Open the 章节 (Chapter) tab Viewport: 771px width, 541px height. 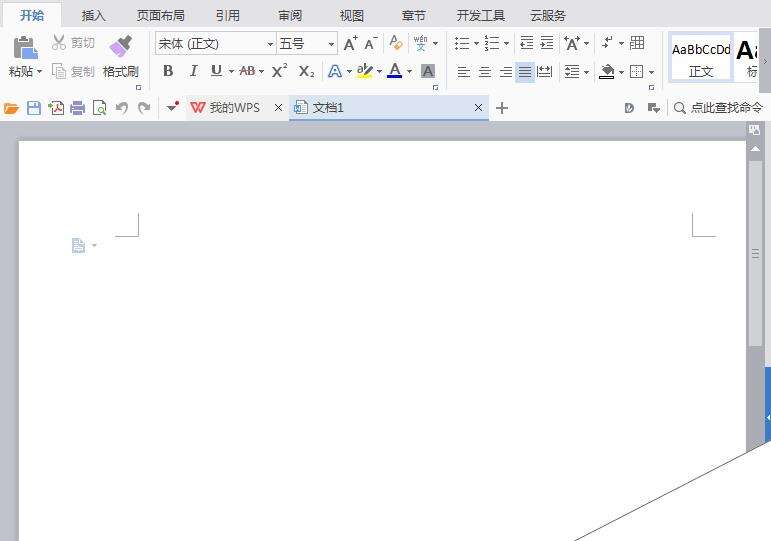[414, 16]
